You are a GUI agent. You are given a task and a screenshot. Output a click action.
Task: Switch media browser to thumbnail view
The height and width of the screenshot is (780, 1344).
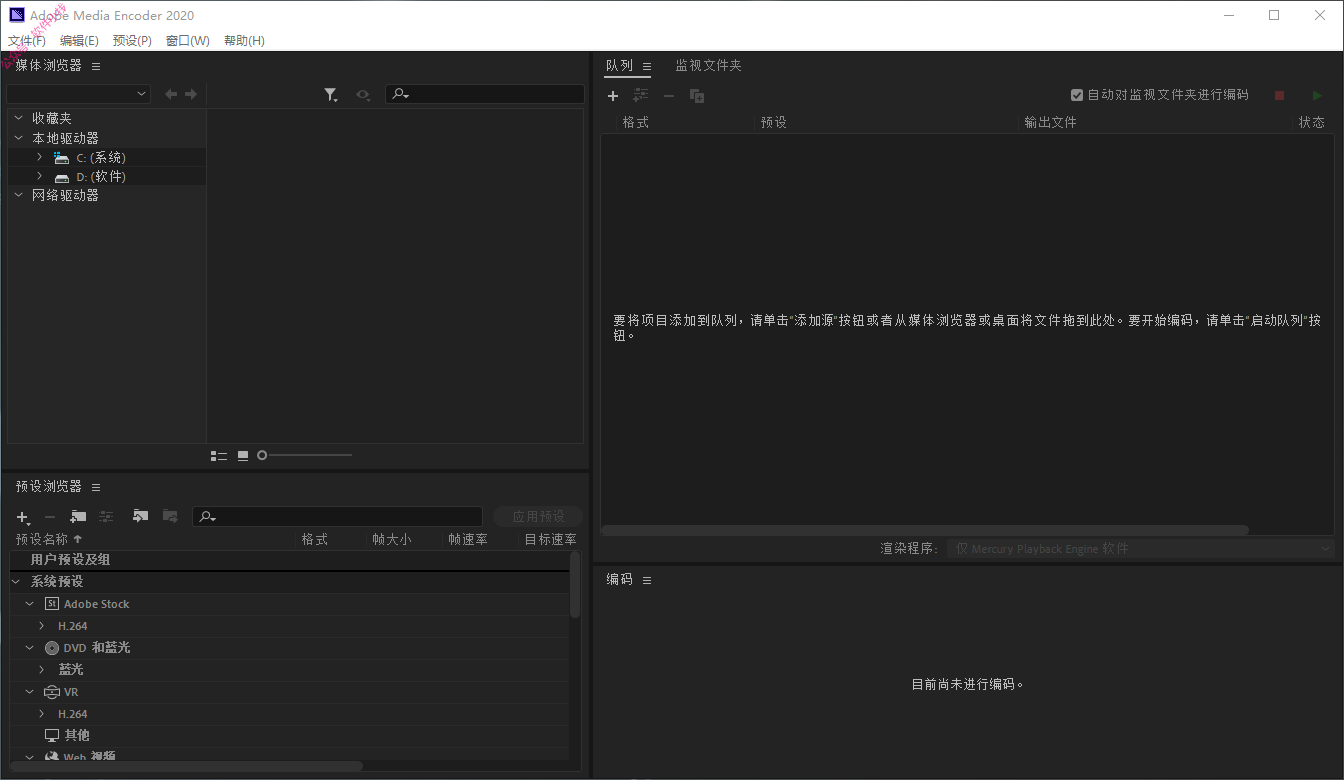pos(243,456)
